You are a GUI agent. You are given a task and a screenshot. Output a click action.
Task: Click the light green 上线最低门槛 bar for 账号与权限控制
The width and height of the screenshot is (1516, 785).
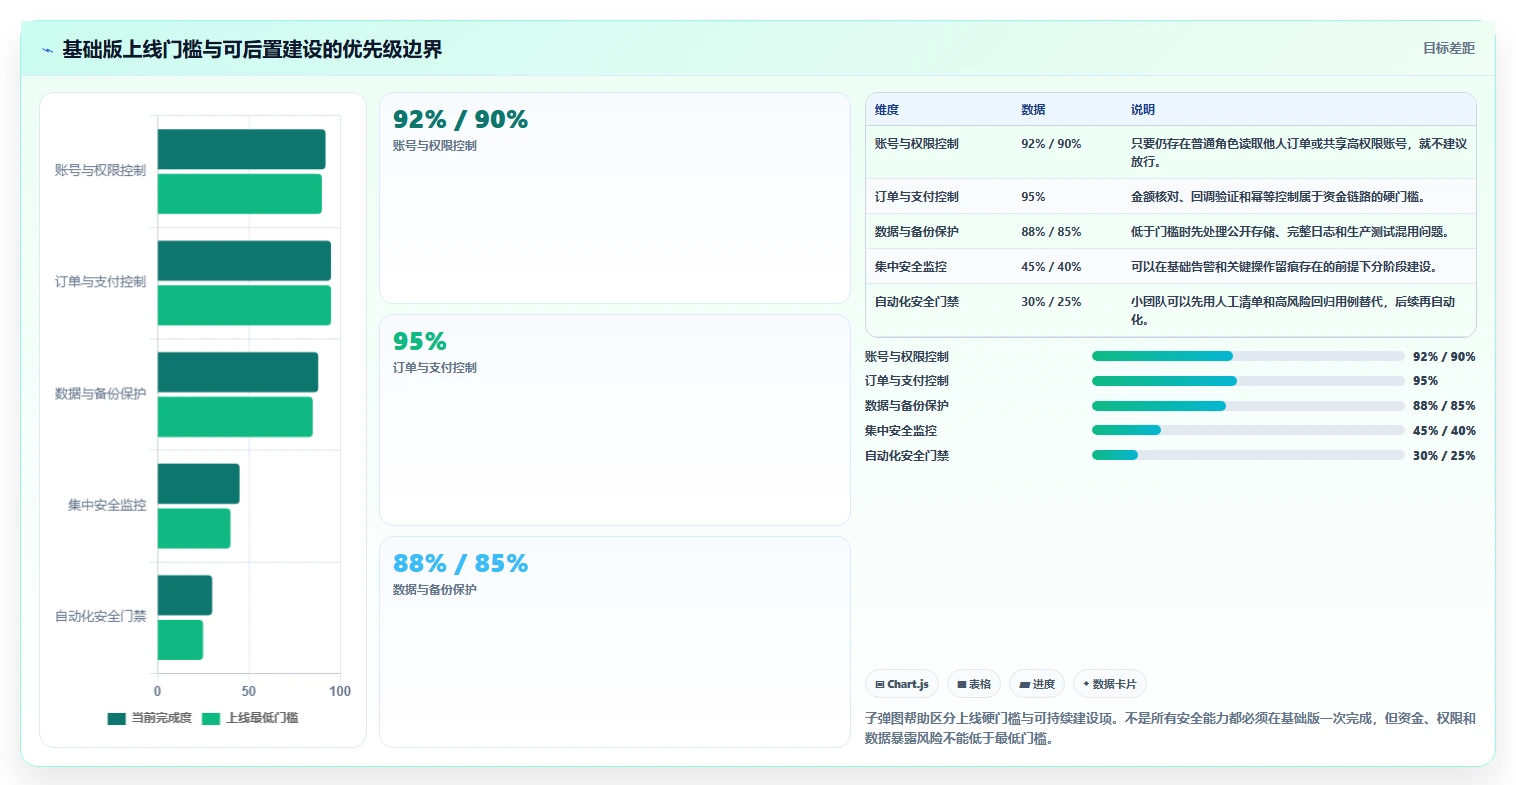[x=239, y=194]
